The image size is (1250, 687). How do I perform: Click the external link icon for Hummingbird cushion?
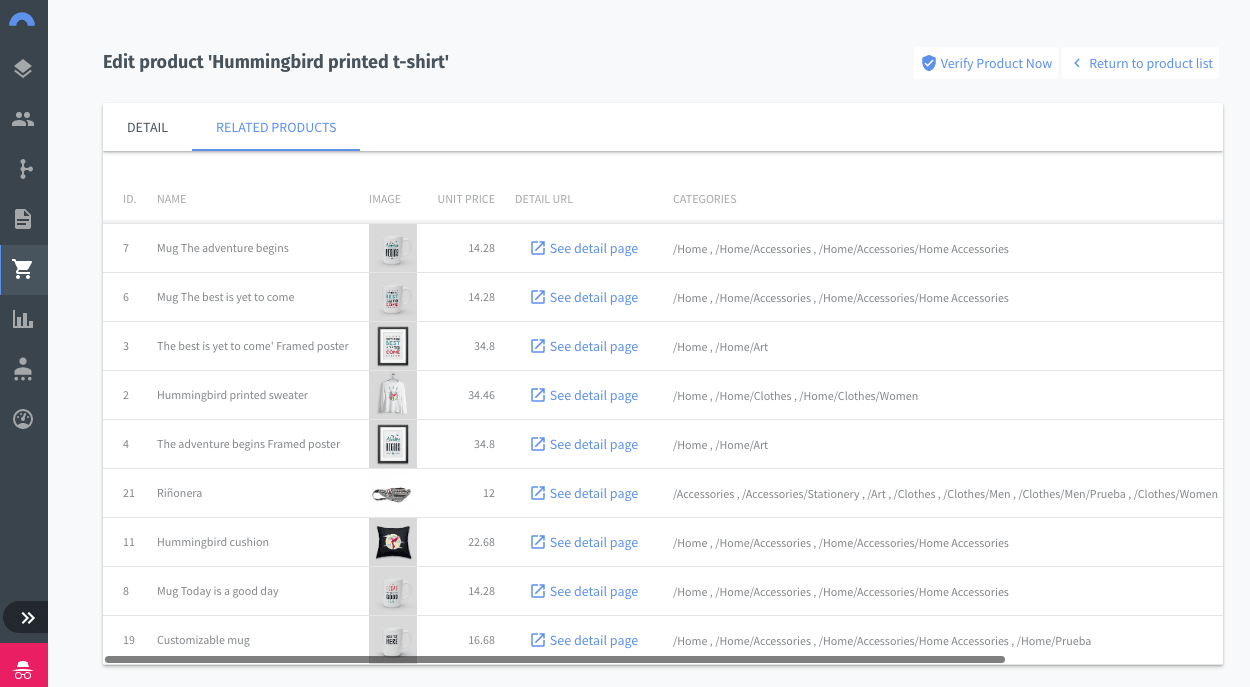pos(537,542)
